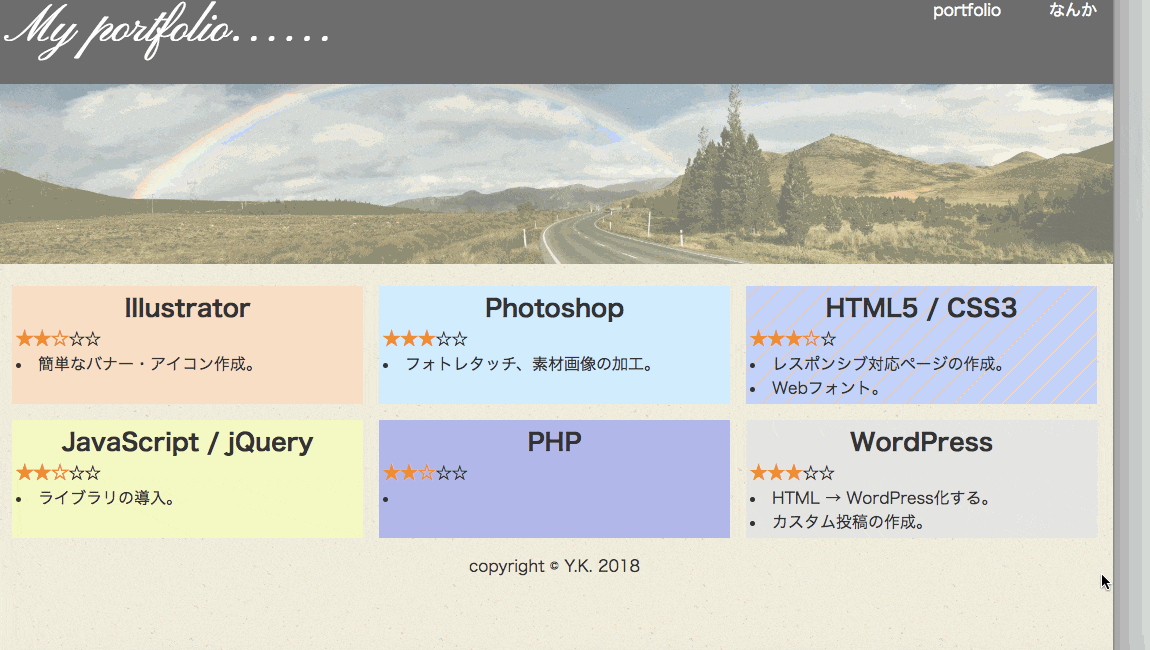Screen dimensions: 1150x650
Task: Open the なんか navigation item
Action: click(1072, 11)
